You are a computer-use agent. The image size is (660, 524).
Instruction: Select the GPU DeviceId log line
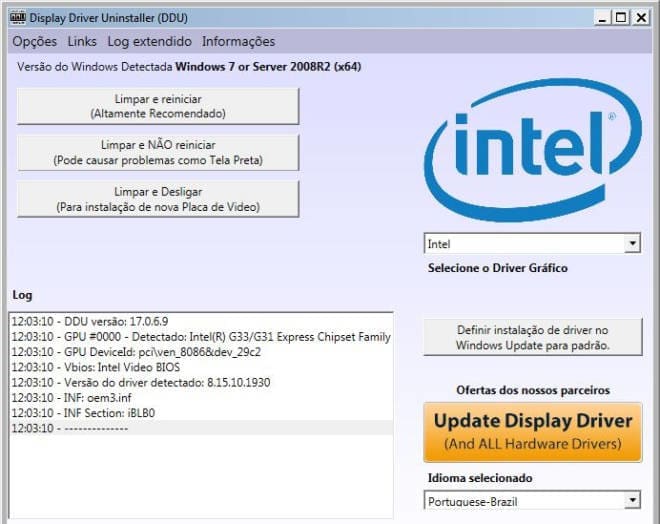click(201, 352)
